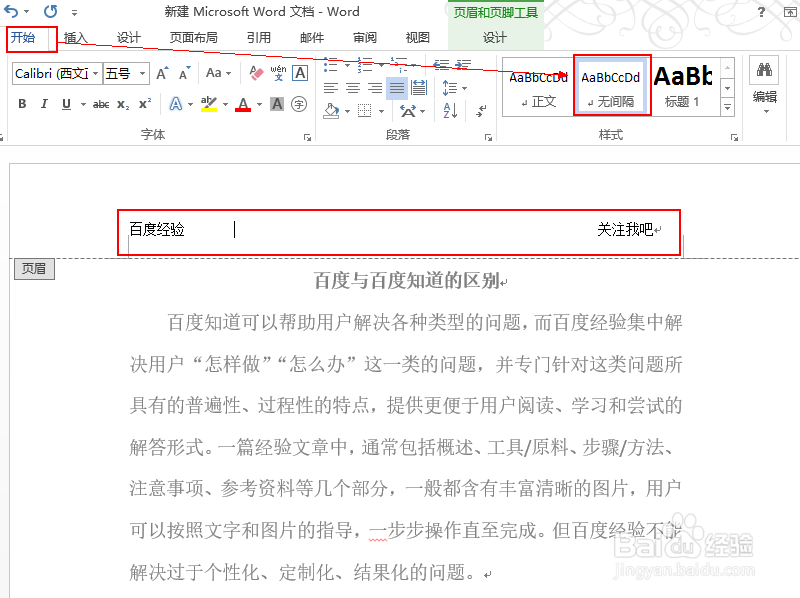Click the title 百度与百度知道的区别

tap(407, 280)
